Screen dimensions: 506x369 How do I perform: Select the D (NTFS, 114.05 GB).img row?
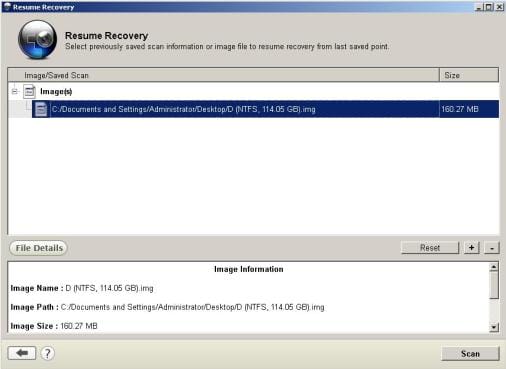(265, 109)
